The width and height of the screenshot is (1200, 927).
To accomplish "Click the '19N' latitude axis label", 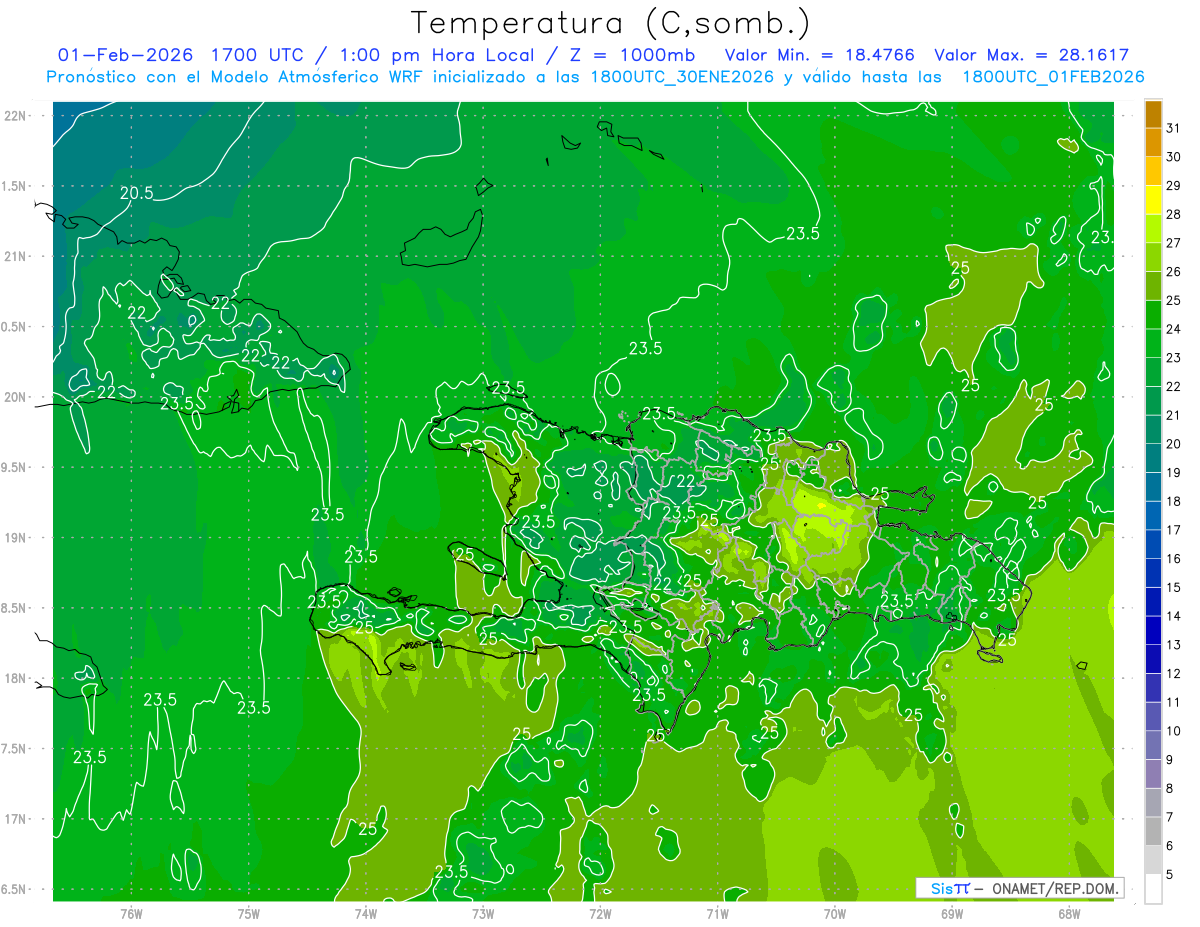I will pos(16,538).
